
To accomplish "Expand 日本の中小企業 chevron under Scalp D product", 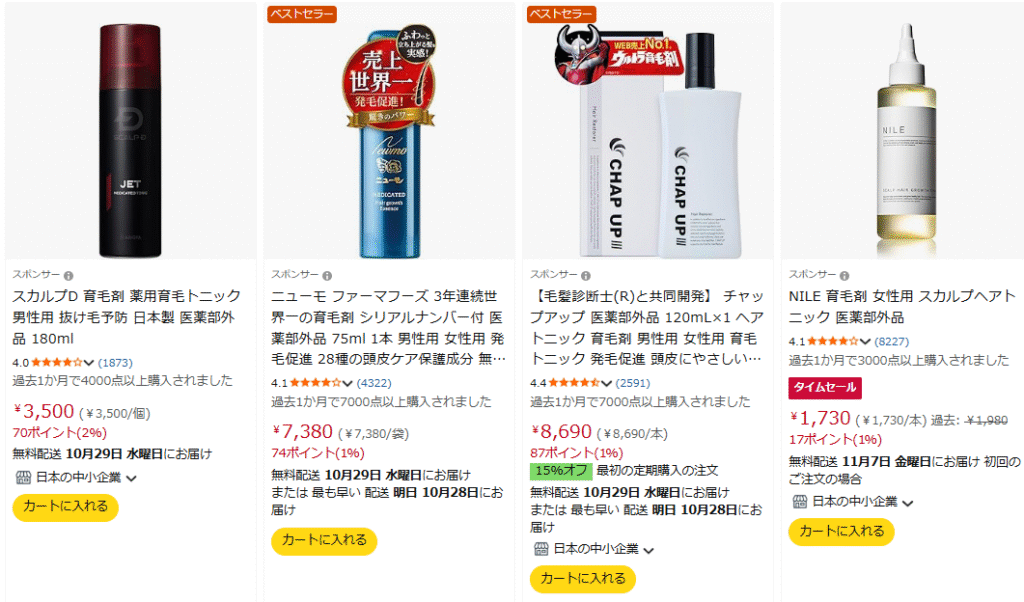I will [x=131, y=479].
